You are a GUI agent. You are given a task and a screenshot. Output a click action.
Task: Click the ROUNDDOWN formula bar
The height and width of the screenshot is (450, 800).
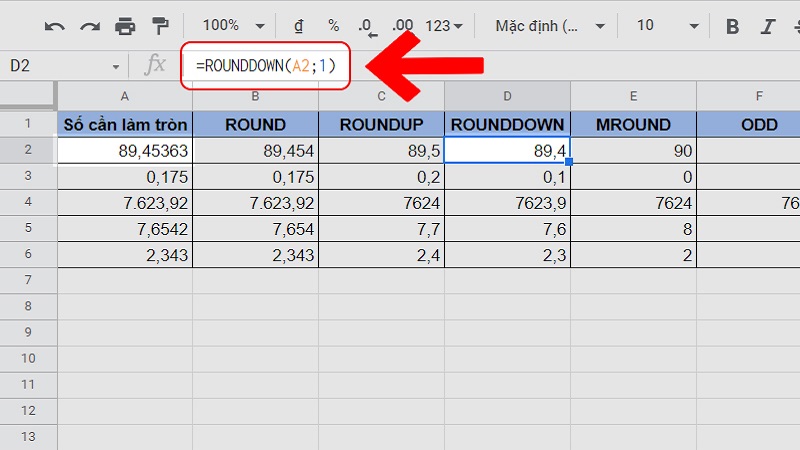(x=266, y=66)
